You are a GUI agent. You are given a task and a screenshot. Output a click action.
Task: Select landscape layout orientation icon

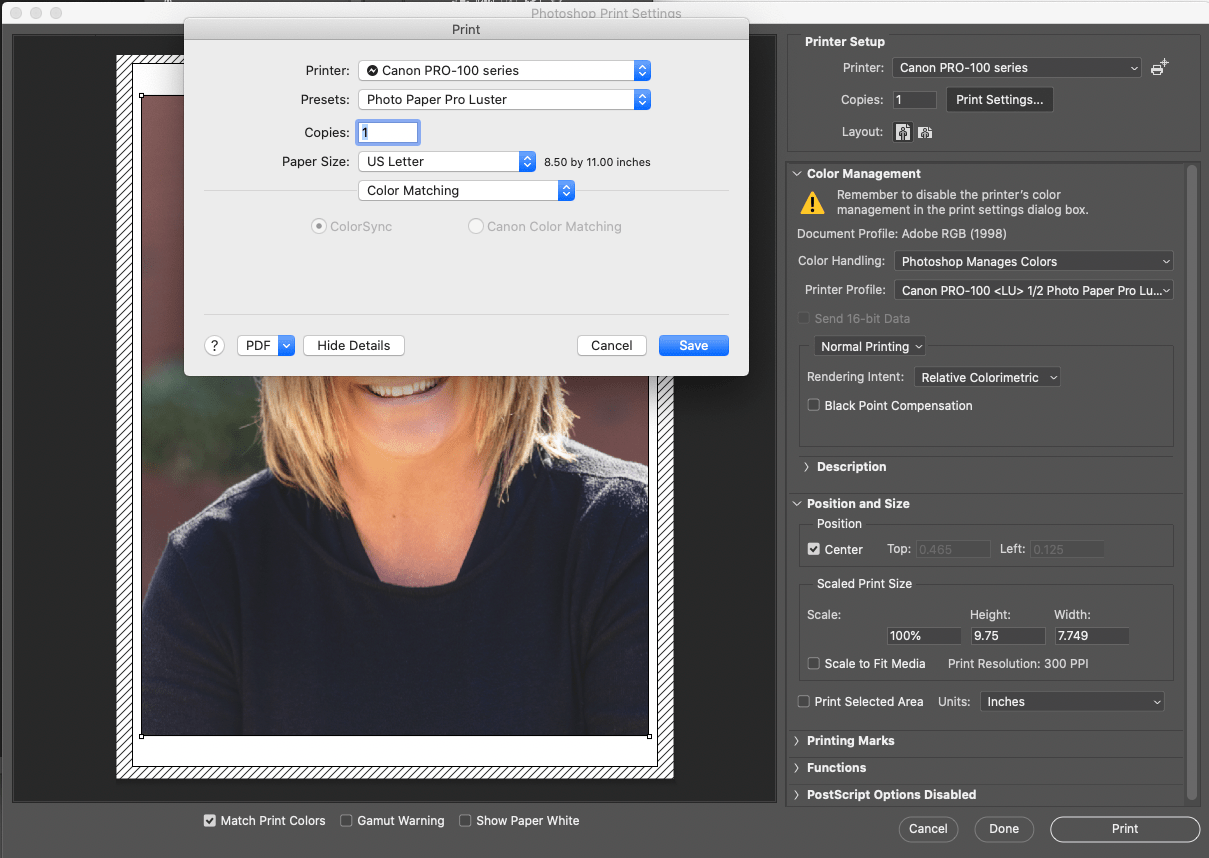click(925, 132)
